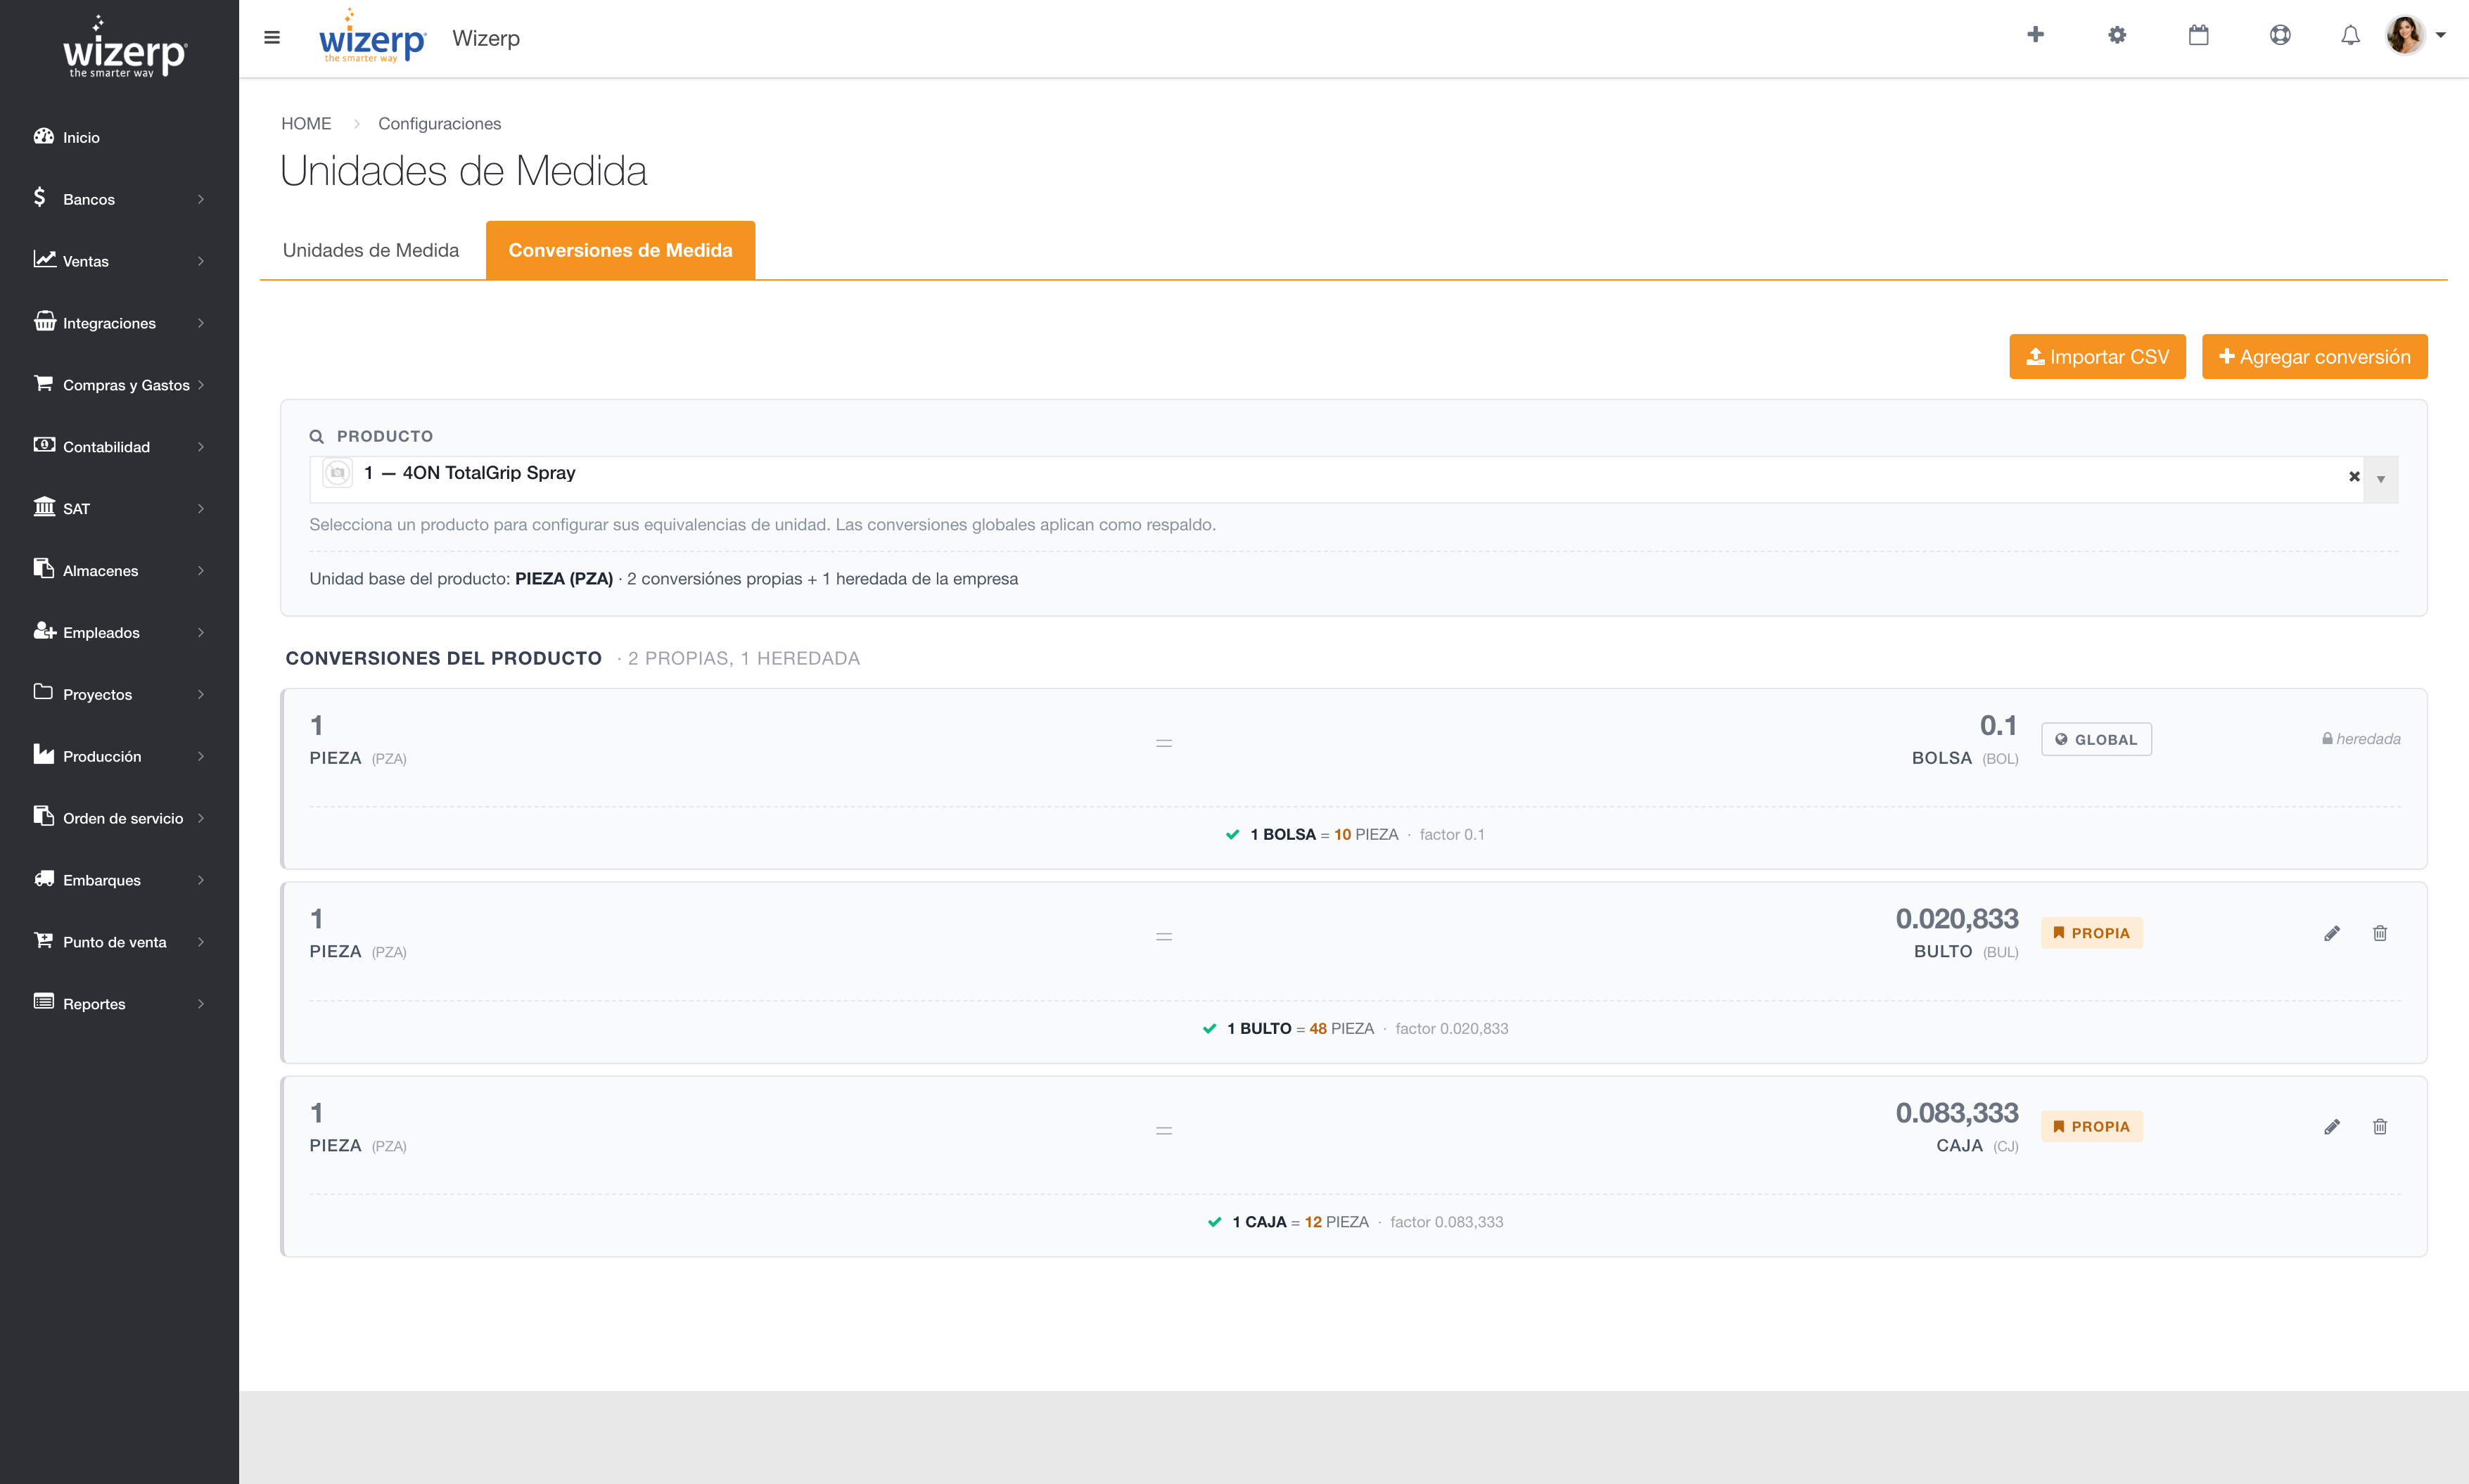Open the product dropdown arrow
This screenshot has width=2469, height=1484.
pos(2381,479)
